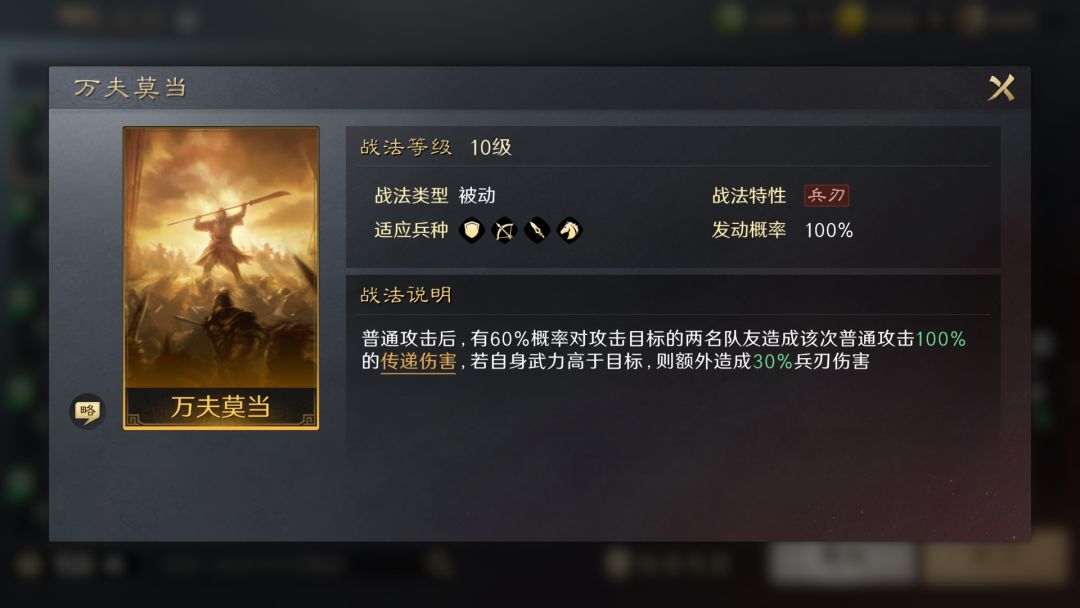The width and height of the screenshot is (1080, 608).
Task: Click the 战法说明 section header
Action: (406, 295)
